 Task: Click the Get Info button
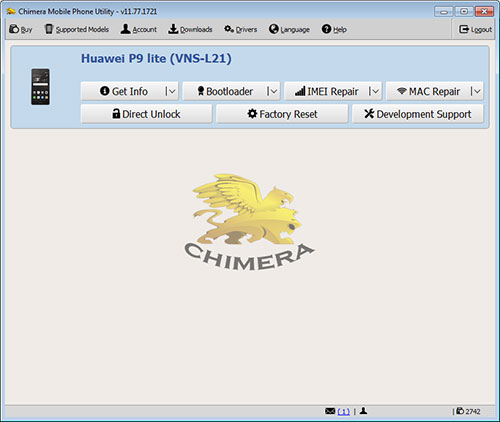[x=123, y=91]
